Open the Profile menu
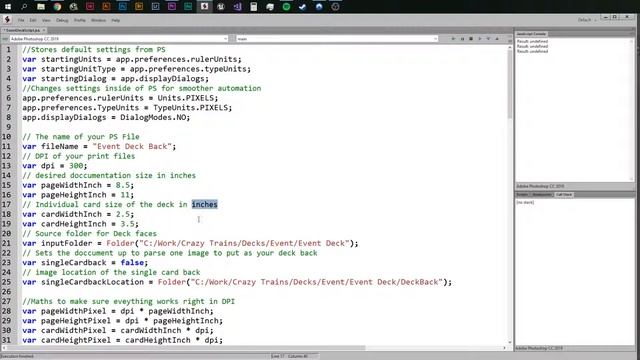Screen dimensions: 640x360 pos(80,20)
